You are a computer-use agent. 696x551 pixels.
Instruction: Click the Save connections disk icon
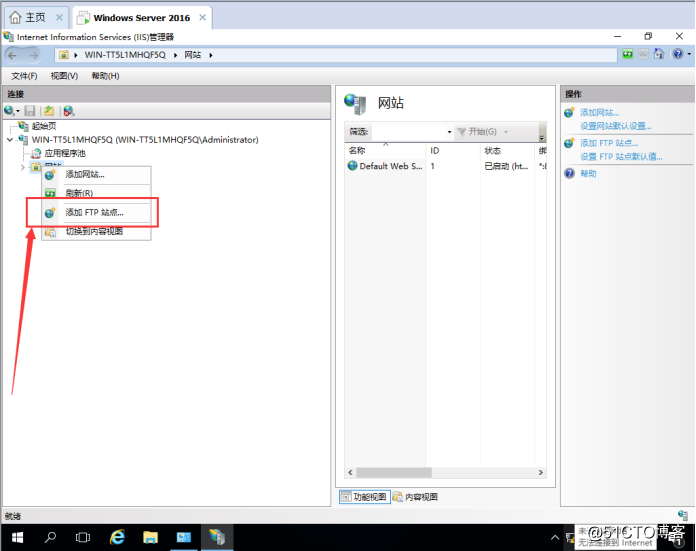pyautogui.click(x=30, y=111)
